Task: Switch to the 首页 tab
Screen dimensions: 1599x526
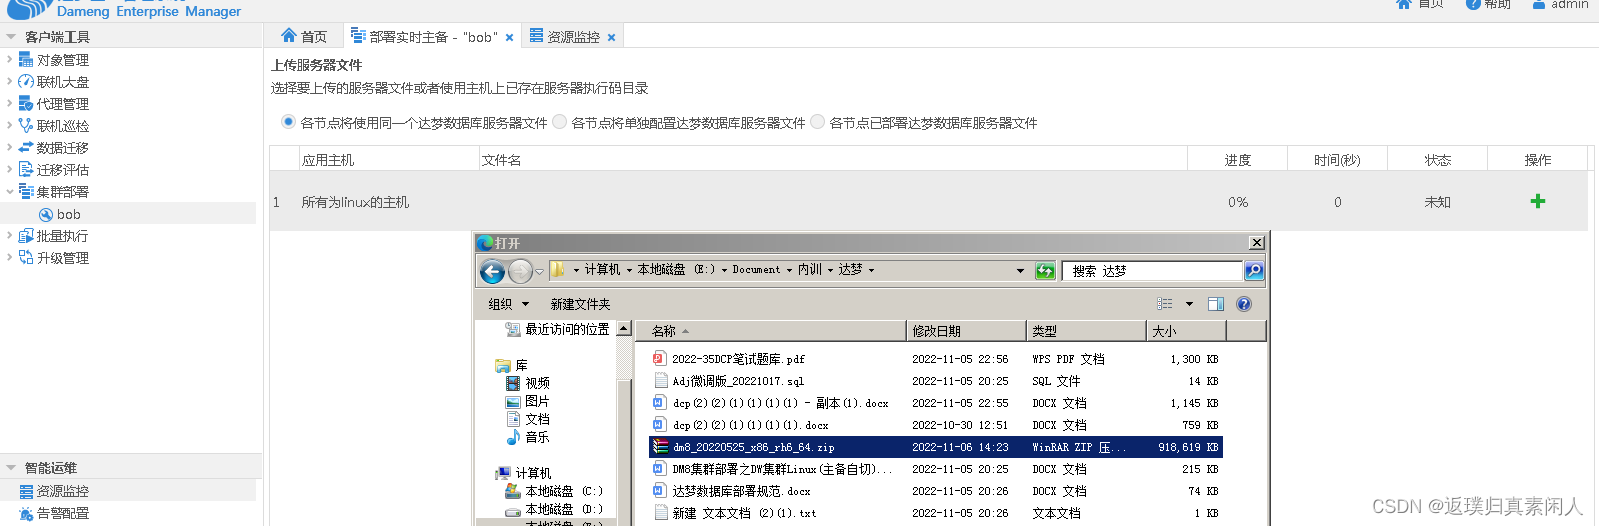Action: tap(304, 36)
